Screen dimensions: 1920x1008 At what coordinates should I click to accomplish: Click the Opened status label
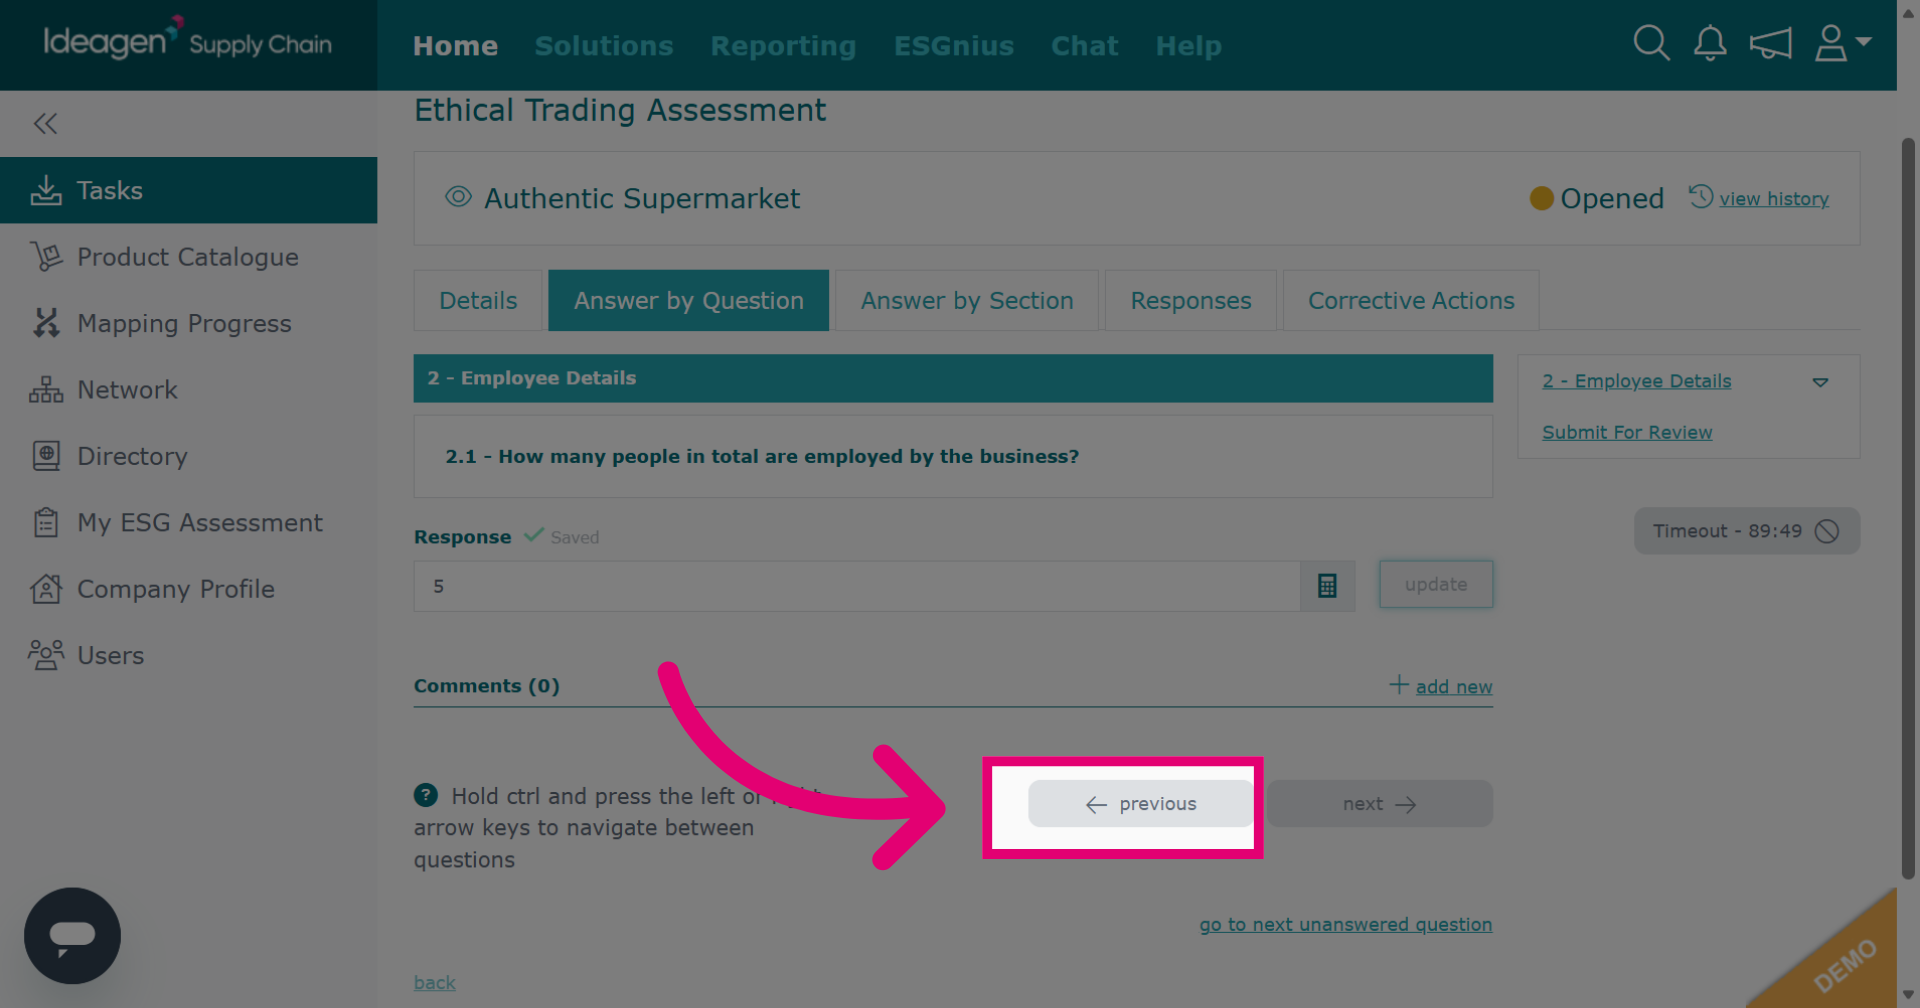coord(1612,198)
